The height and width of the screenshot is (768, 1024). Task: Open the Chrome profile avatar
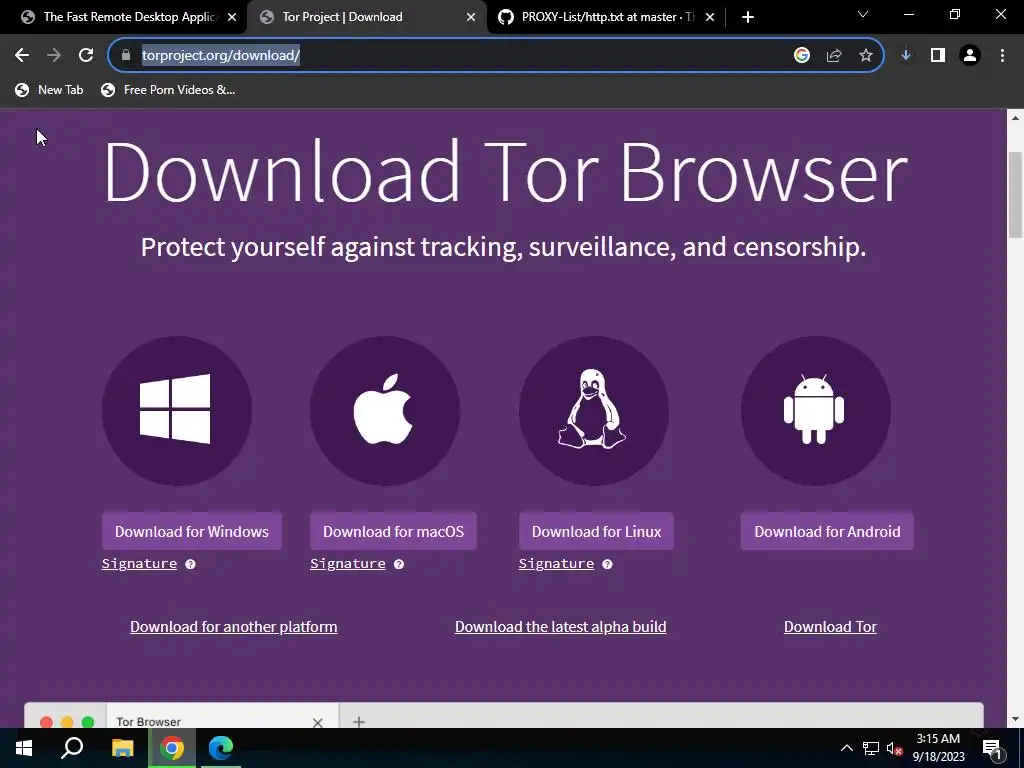click(x=970, y=56)
